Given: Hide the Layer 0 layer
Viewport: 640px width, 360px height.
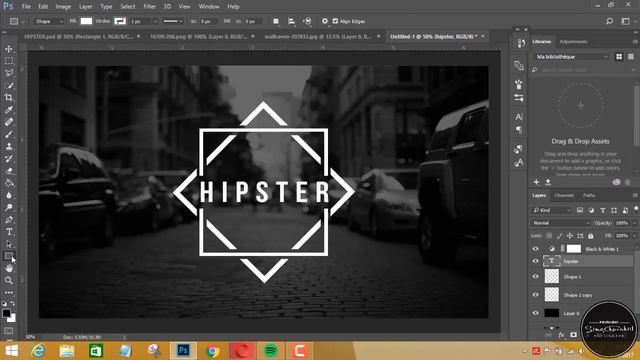Looking at the screenshot, I should pos(536,313).
